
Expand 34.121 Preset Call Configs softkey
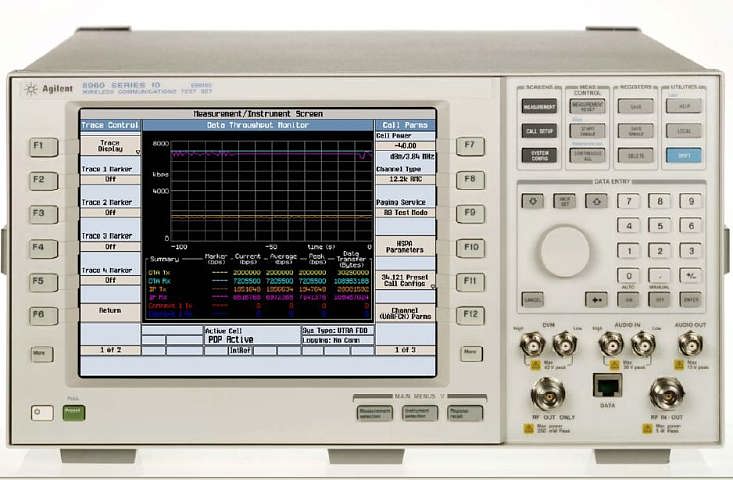coord(404,280)
